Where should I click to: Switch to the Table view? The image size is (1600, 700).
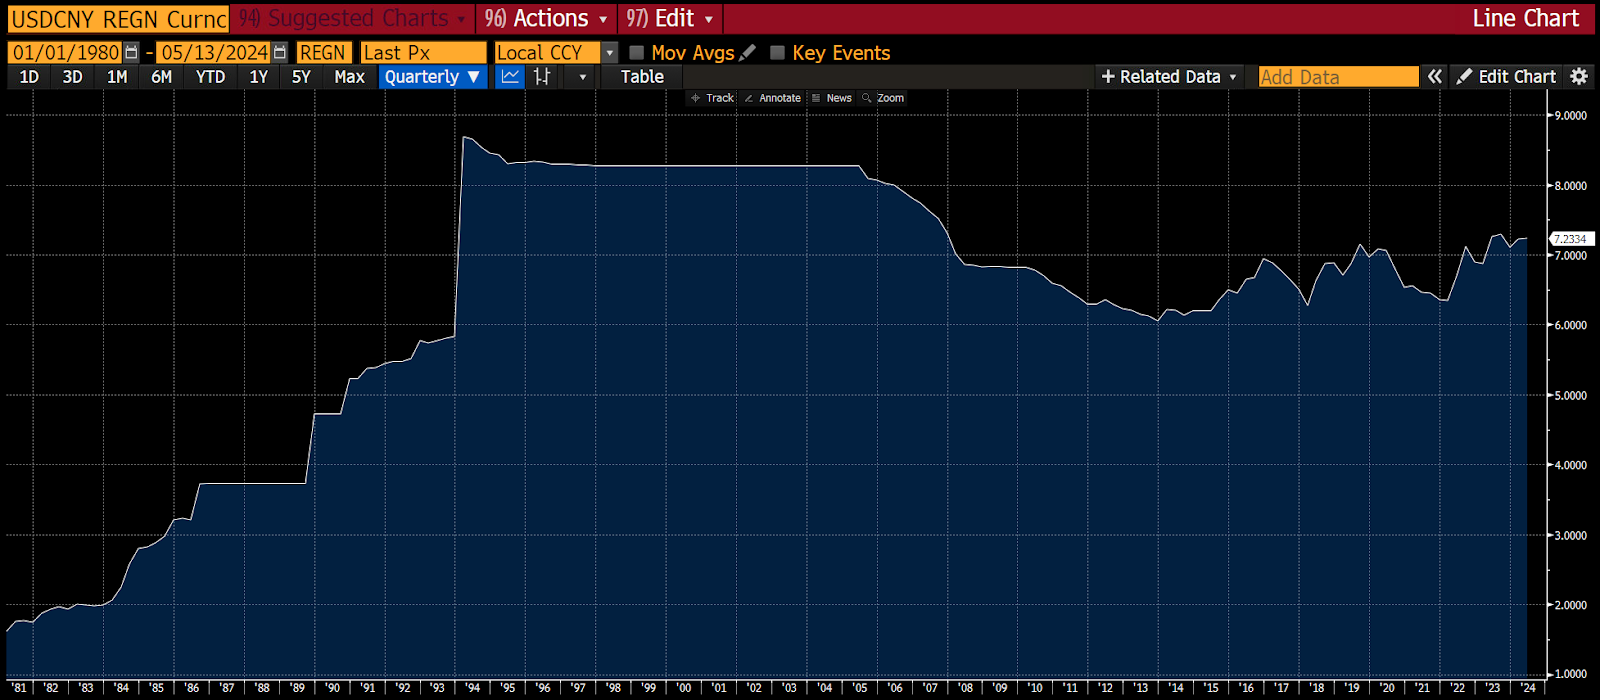(642, 77)
